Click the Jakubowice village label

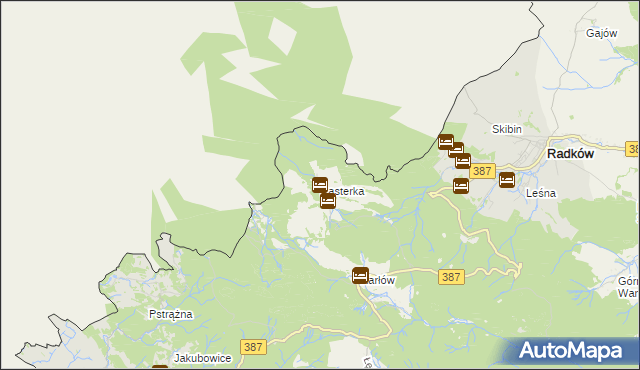(202, 358)
